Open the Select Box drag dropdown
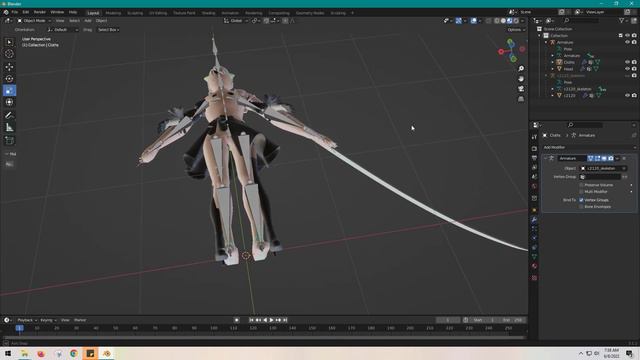Image resolution: width=640 pixels, height=360 pixels. coord(108,30)
